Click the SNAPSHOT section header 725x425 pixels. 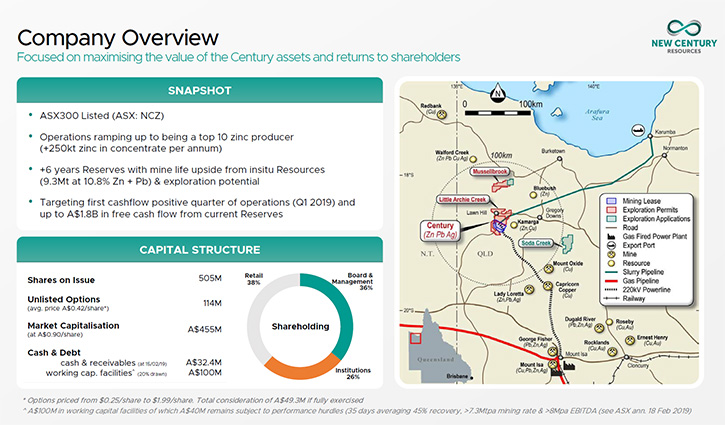pyautogui.click(x=200, y=90)
